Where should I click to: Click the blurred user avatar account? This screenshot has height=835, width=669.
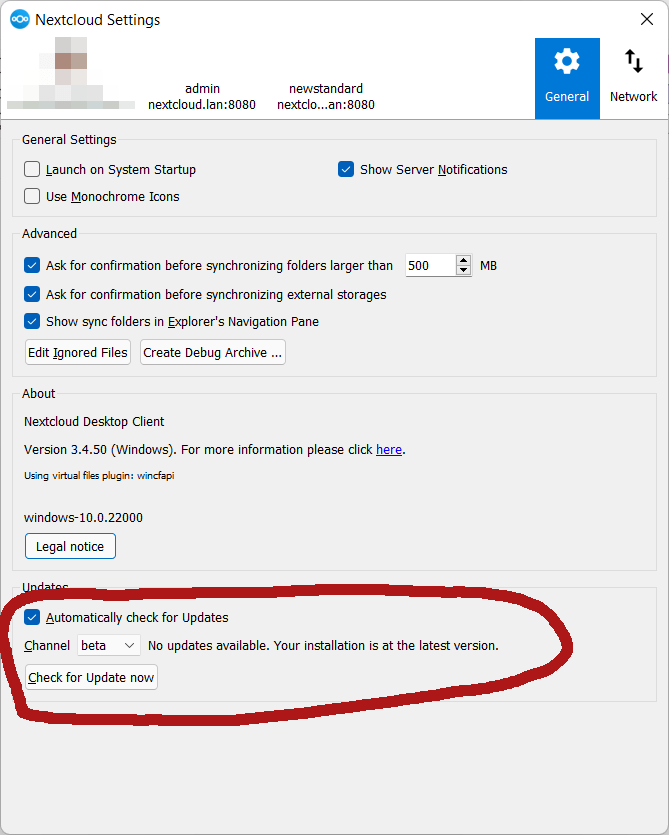coord(71,73)
